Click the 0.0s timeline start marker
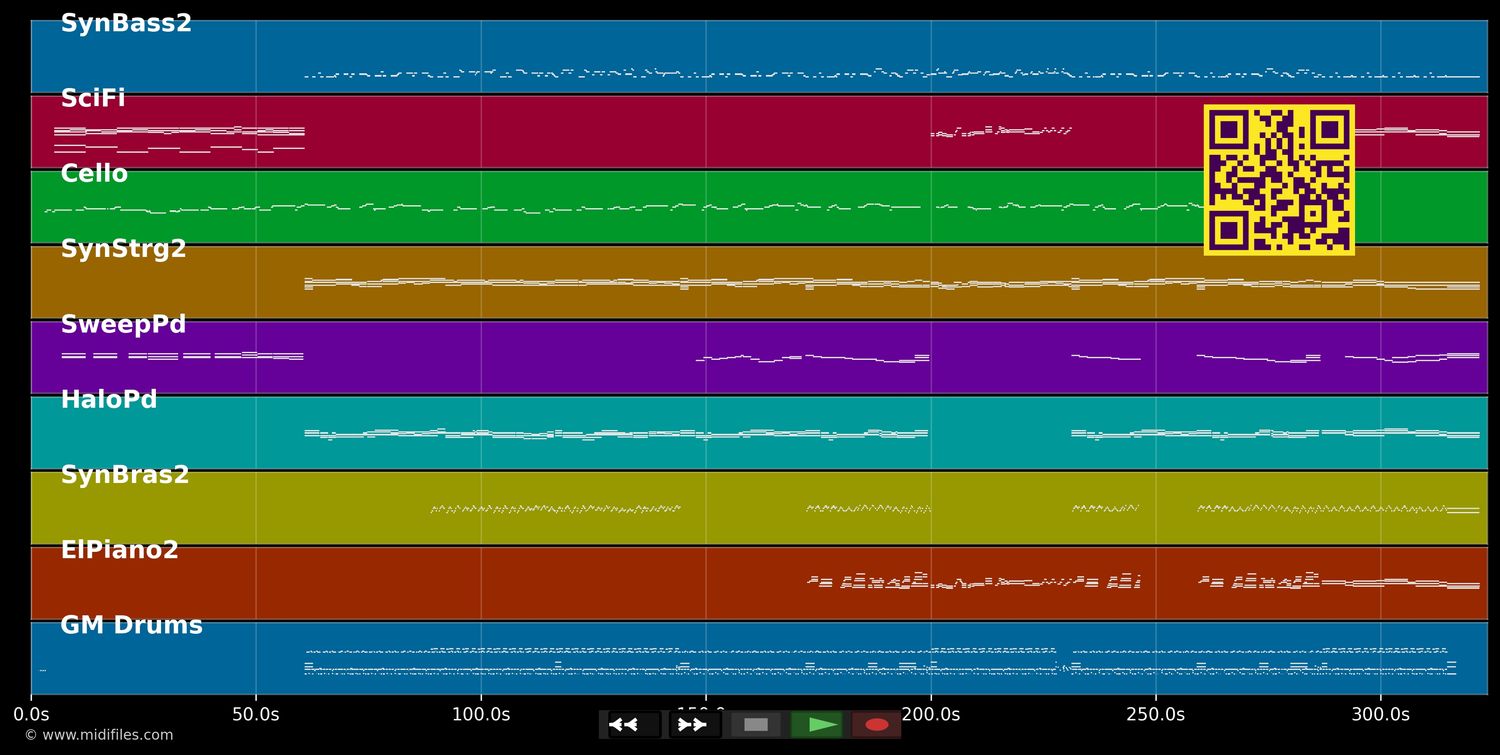This screenshot has height=755, width=1500. tap(31, 715)
